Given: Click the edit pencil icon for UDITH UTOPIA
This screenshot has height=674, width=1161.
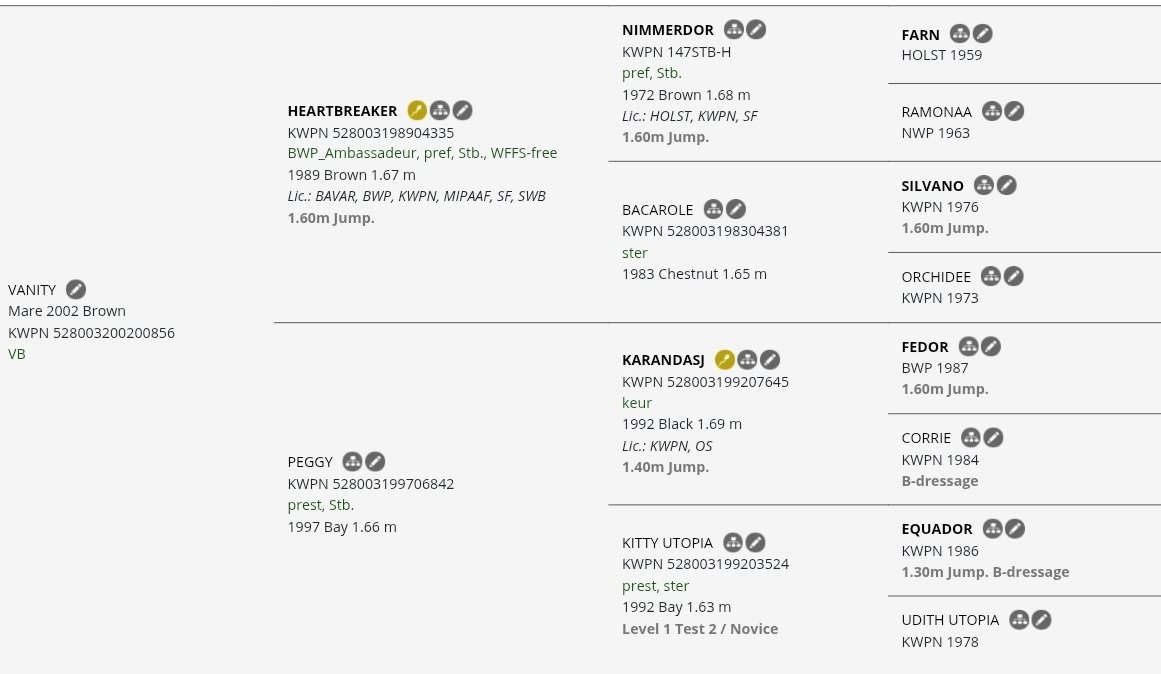Looking at the screenshot, I should (1041, 620).
